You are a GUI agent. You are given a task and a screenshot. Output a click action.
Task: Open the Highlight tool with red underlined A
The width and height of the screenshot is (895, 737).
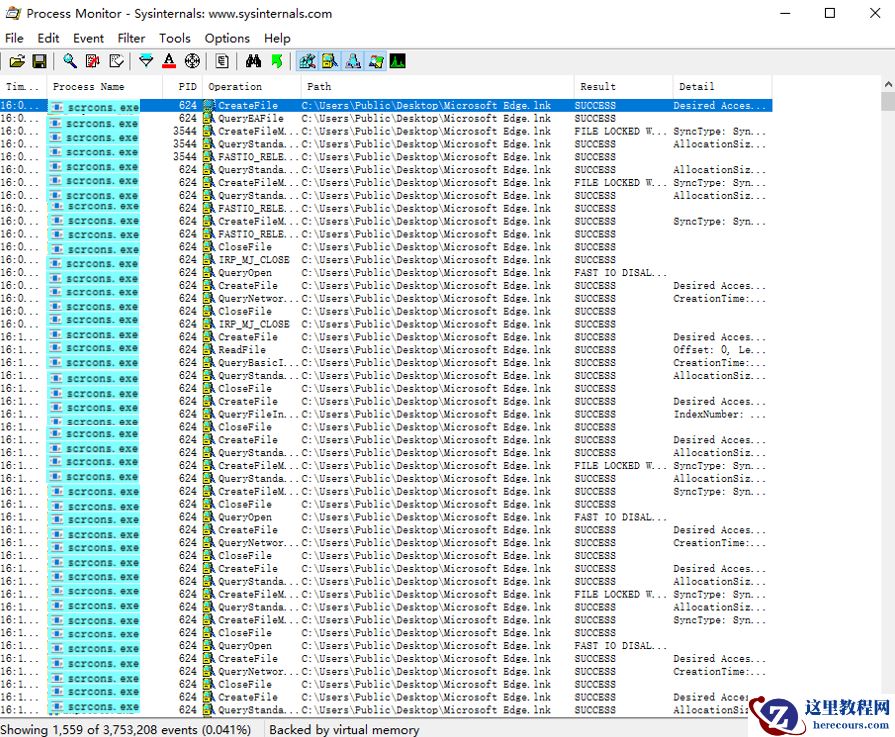point(169,62)
